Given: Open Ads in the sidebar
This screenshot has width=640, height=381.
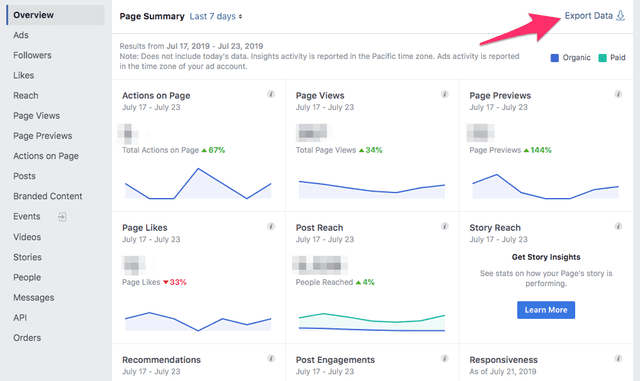Looking at the screenshot, I should 21,35.
